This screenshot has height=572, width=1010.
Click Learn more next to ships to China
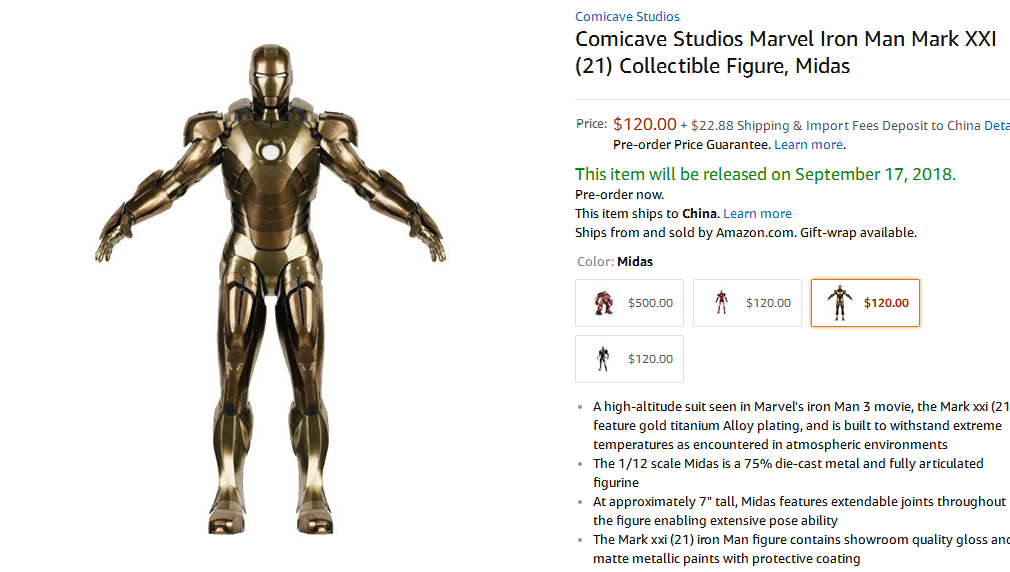tap(757, 213)
